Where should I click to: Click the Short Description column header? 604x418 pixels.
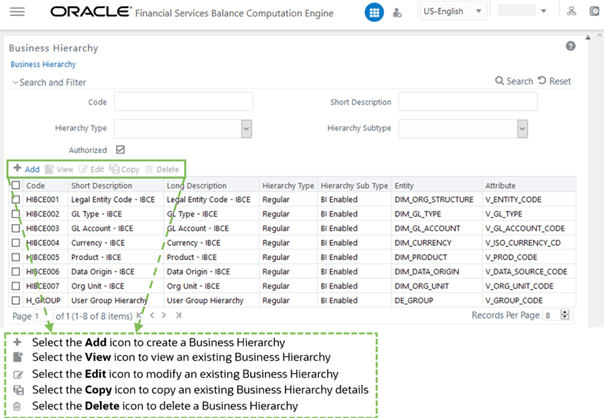point(102,185)
